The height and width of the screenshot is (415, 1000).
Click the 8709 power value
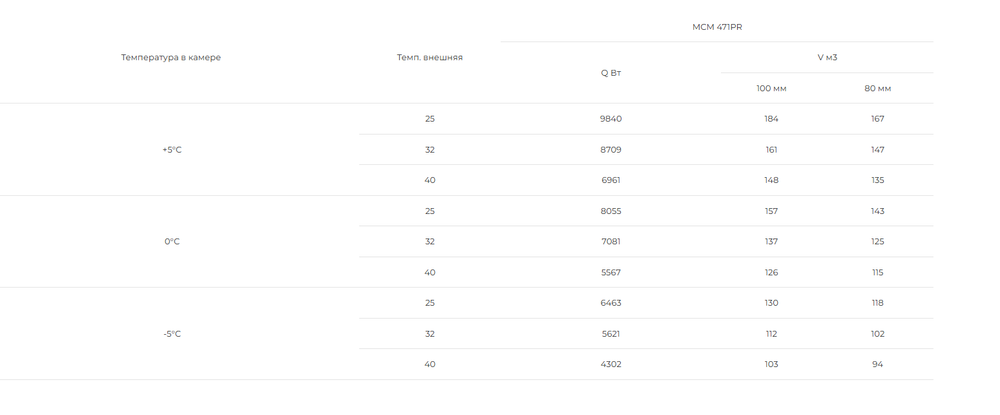coord(610,150)
